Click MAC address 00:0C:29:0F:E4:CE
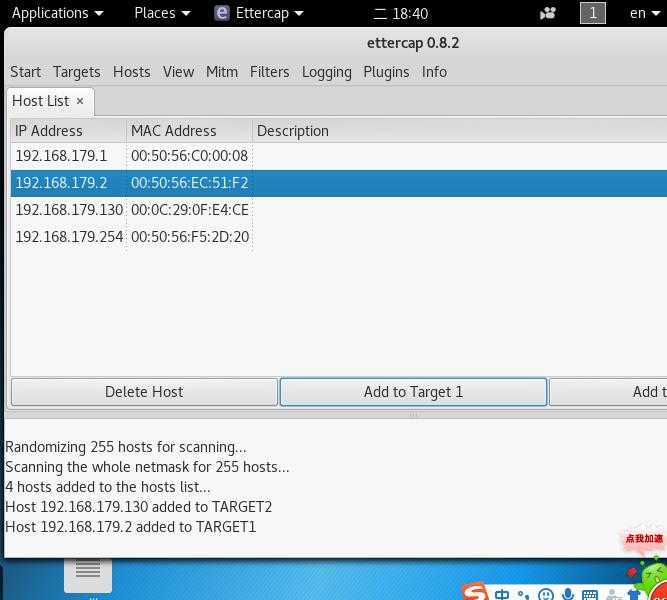Viewport: 667px width, 600px height. point(190,210)
